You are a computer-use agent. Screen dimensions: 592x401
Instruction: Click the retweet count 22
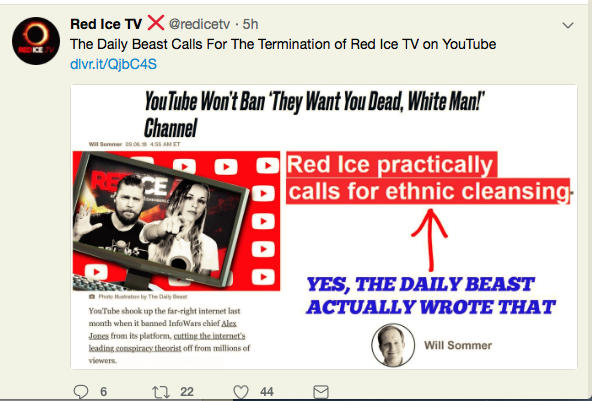pyautogui.click(x=187, y=392)
